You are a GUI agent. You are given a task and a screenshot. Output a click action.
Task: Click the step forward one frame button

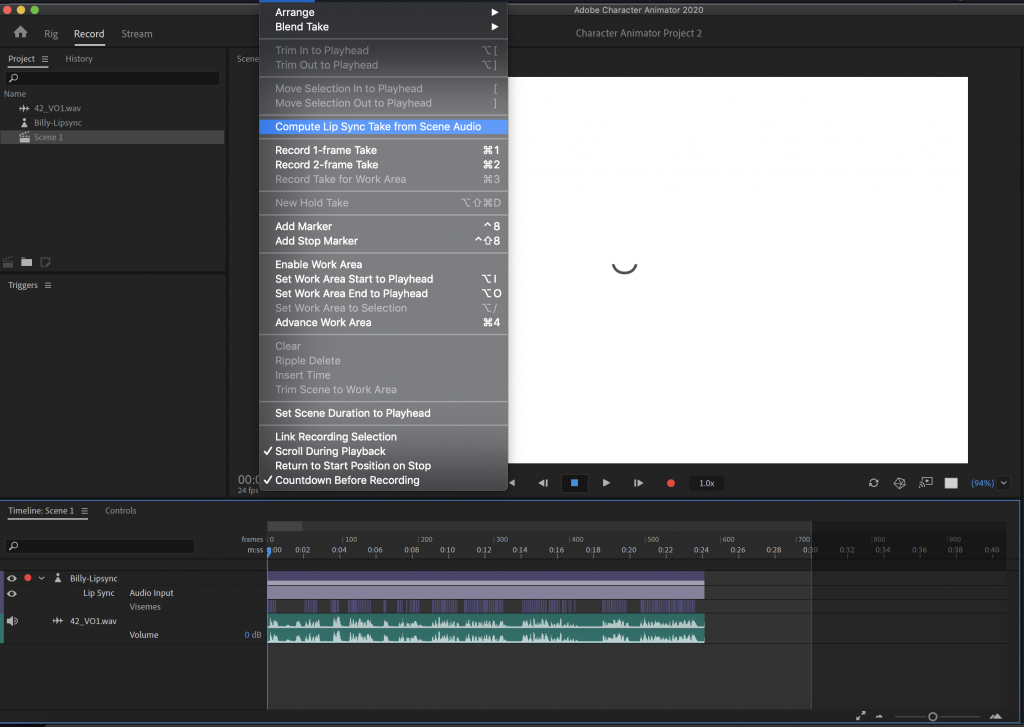click(x=638, y=483)
